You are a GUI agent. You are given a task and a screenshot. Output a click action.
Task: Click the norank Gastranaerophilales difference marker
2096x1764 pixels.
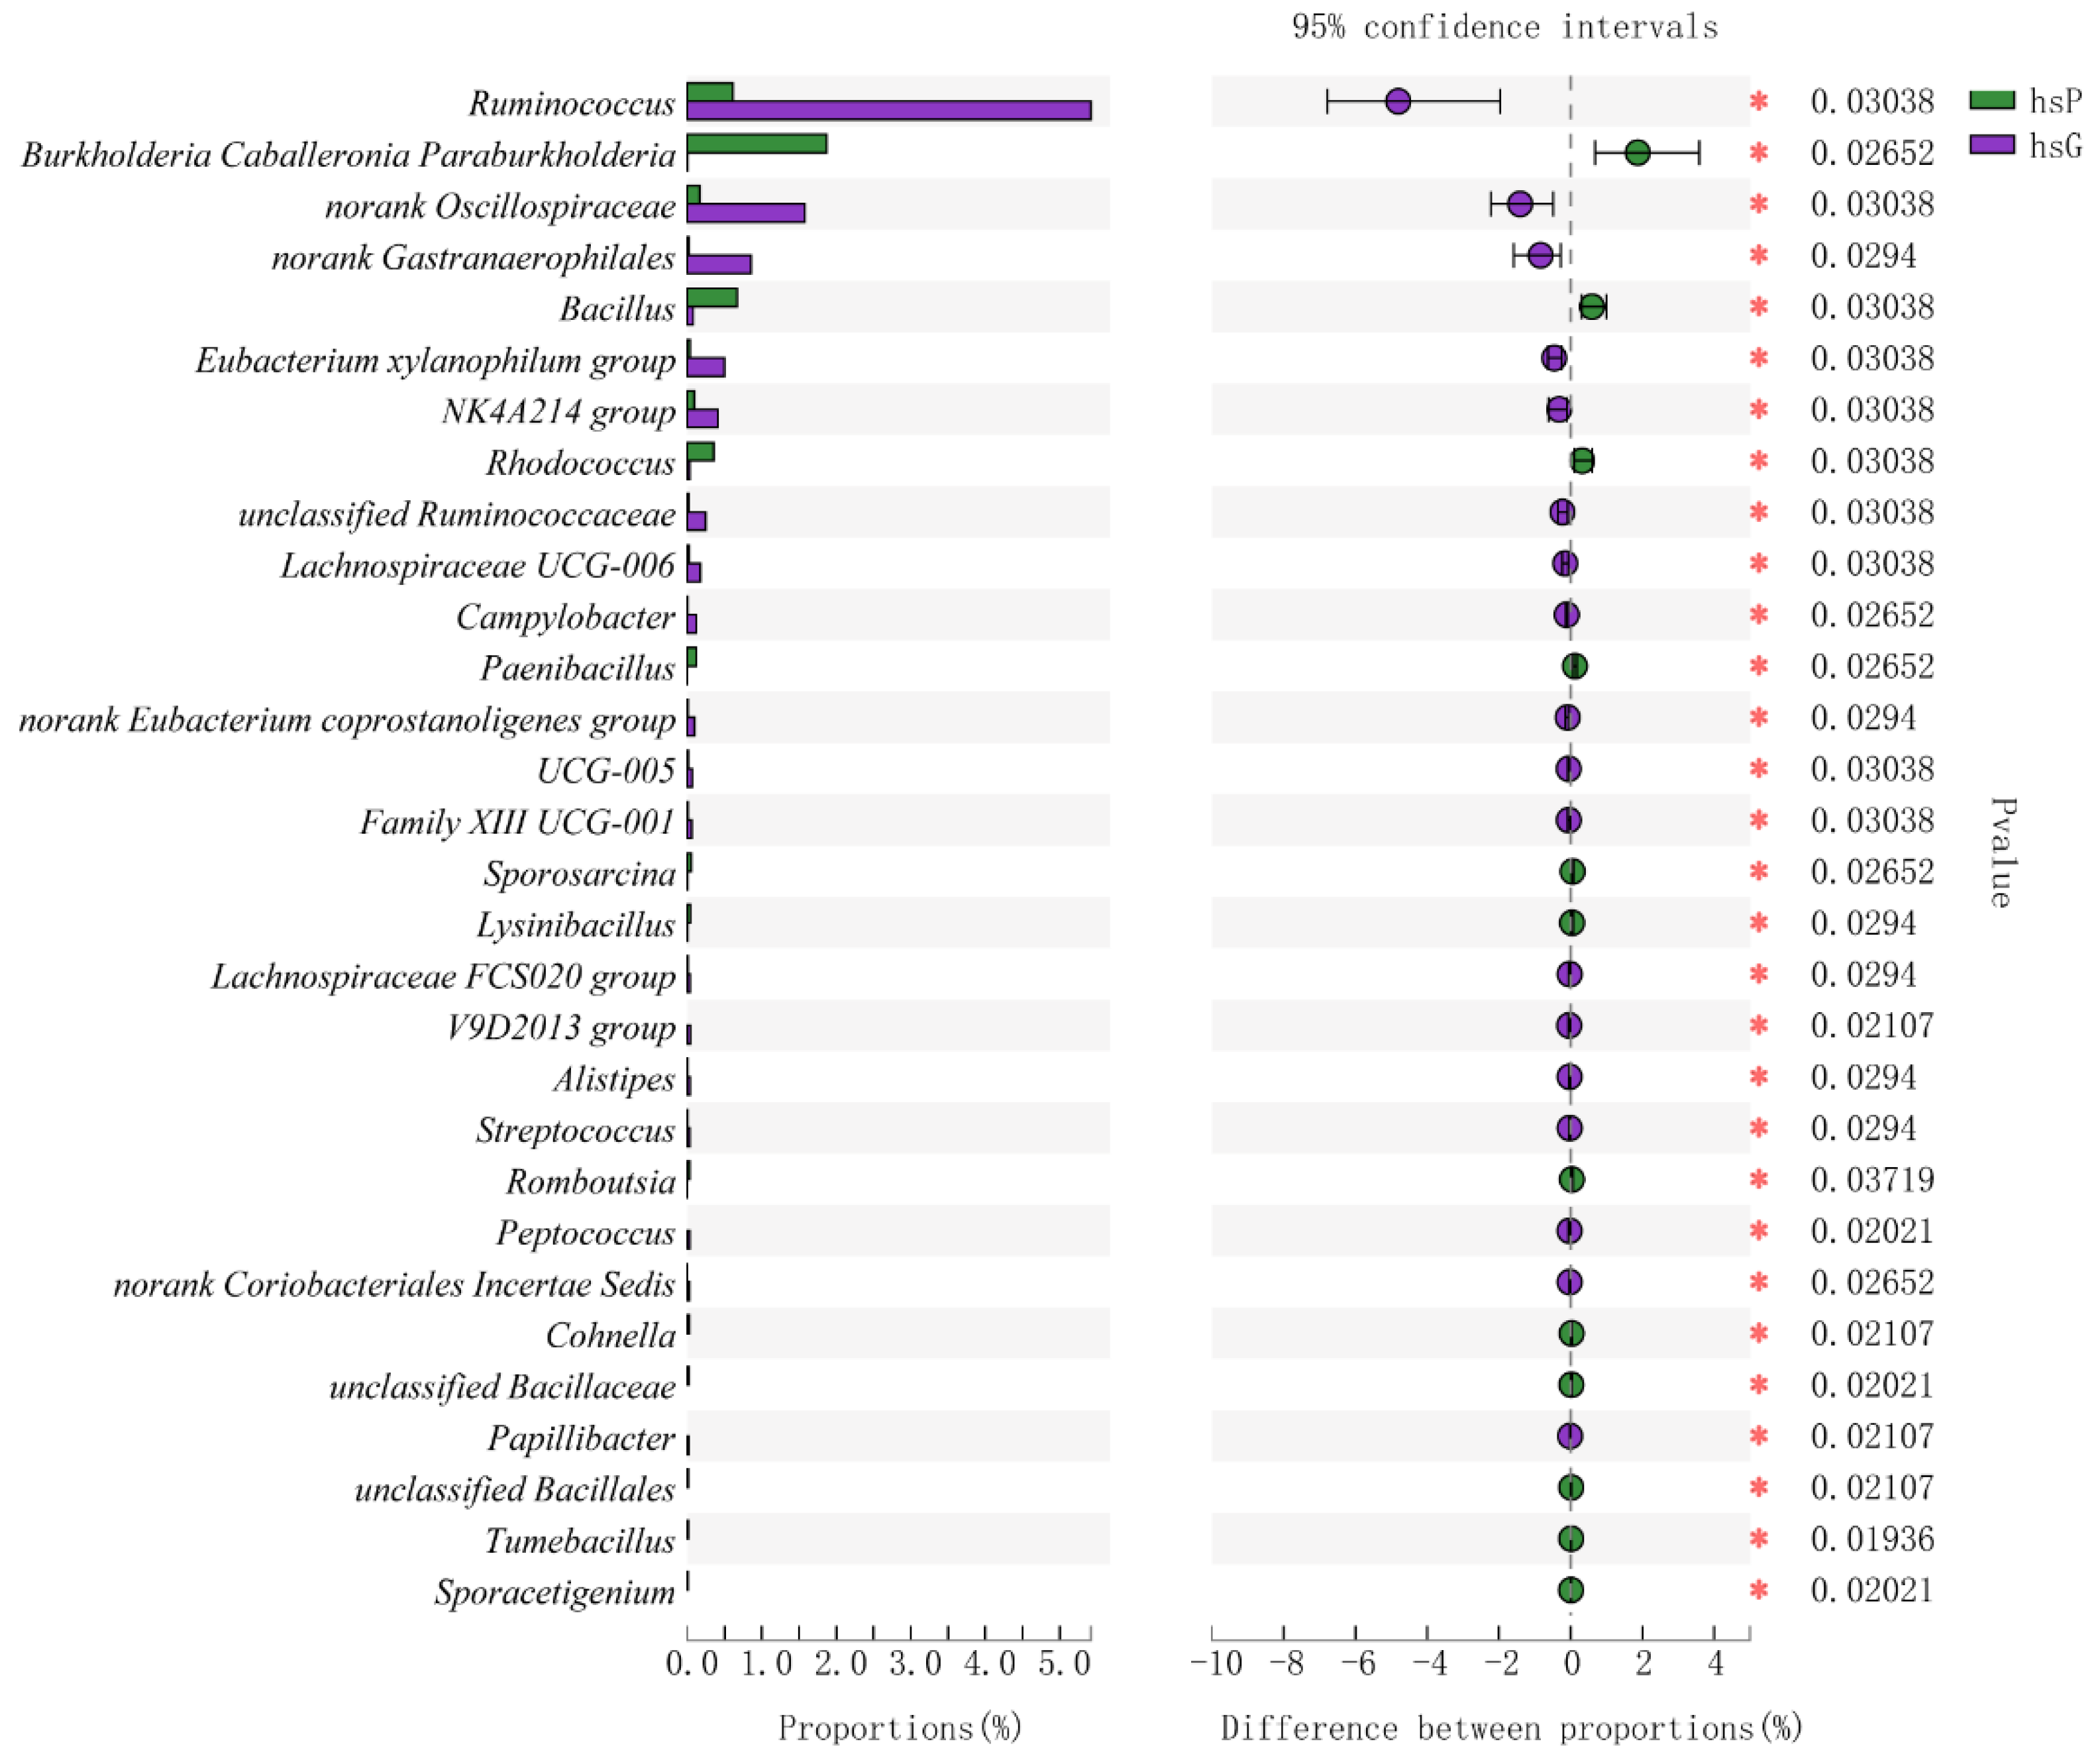click(1541, 255)
